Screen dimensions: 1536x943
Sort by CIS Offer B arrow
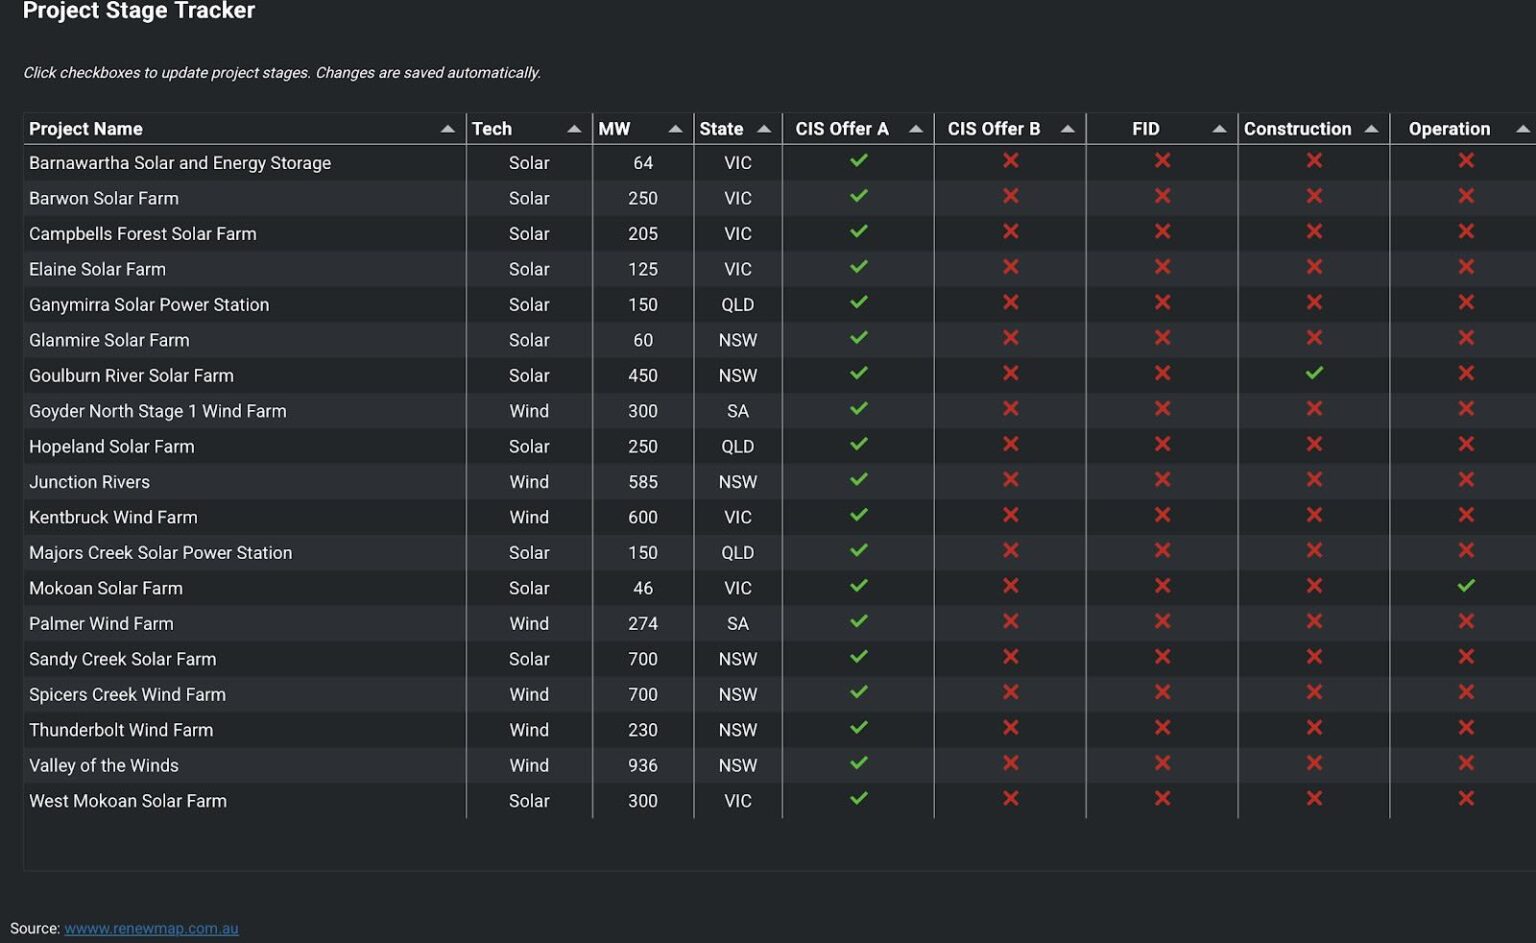point(1067,129)
